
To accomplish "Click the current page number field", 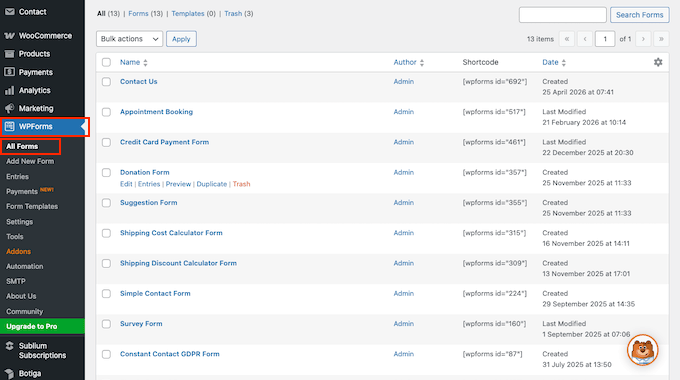I will 605,39.
